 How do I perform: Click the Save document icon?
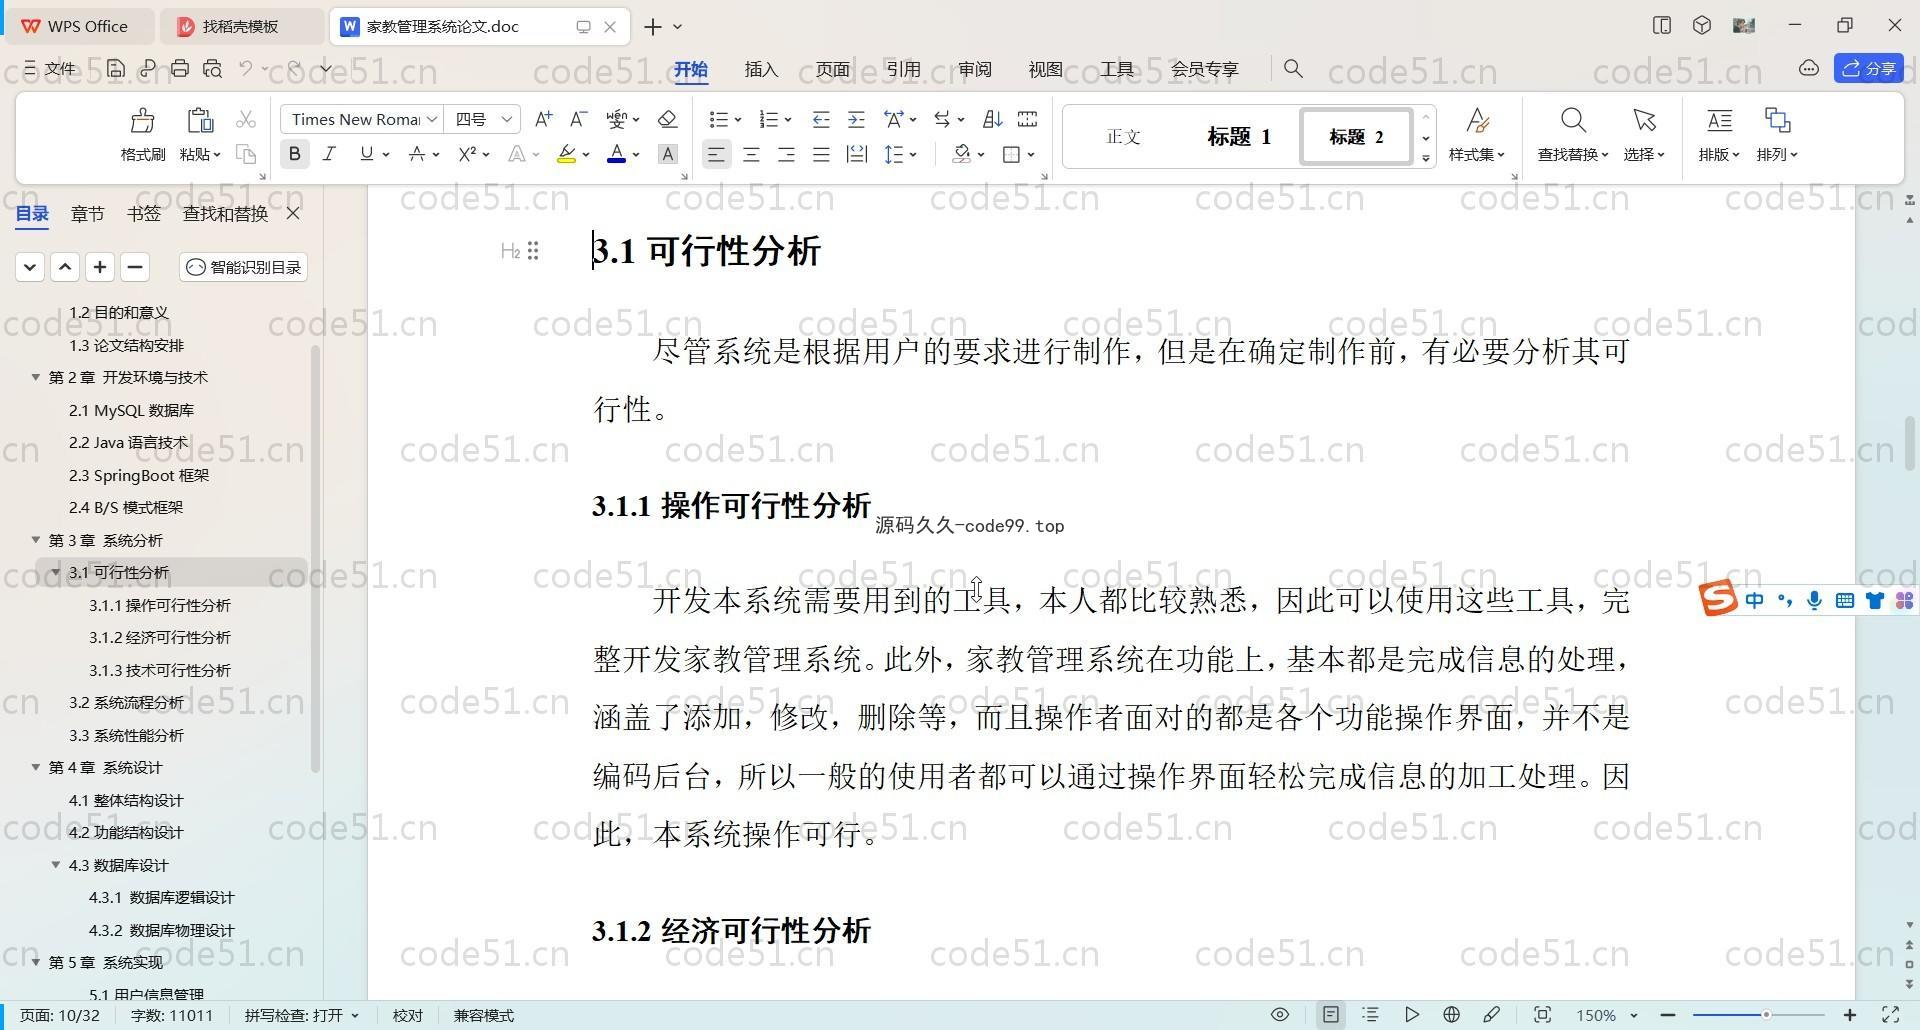tap(116, 69)
